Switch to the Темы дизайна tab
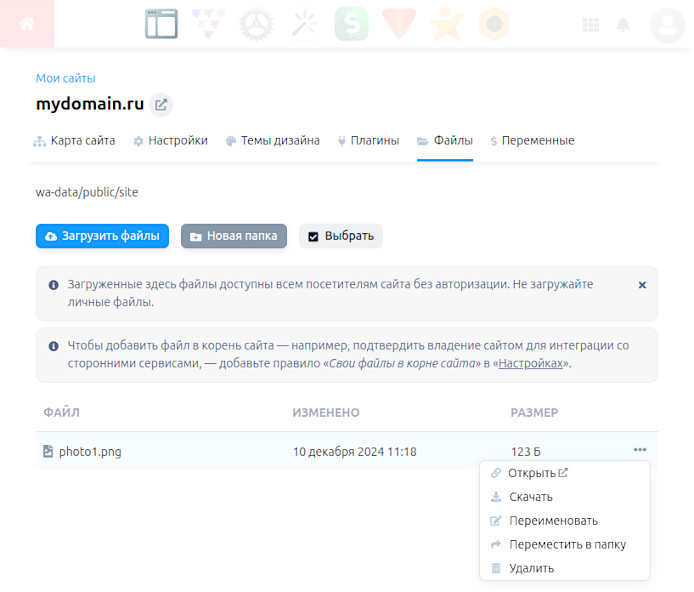Image resolution: width=694 pixels, height=592 pixels. (272, 141)
